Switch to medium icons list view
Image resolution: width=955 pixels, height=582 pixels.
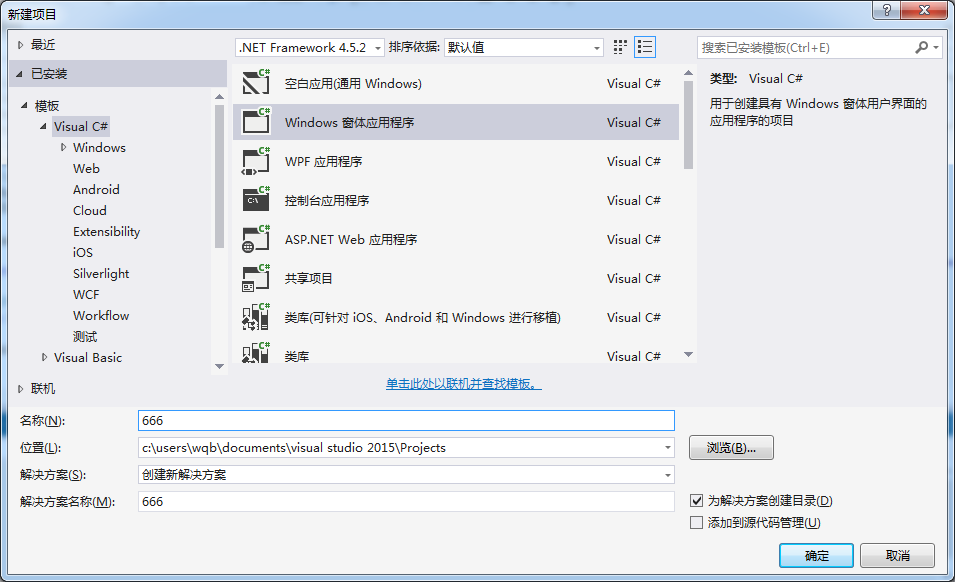pyautogui.click(x=645, y=47)
